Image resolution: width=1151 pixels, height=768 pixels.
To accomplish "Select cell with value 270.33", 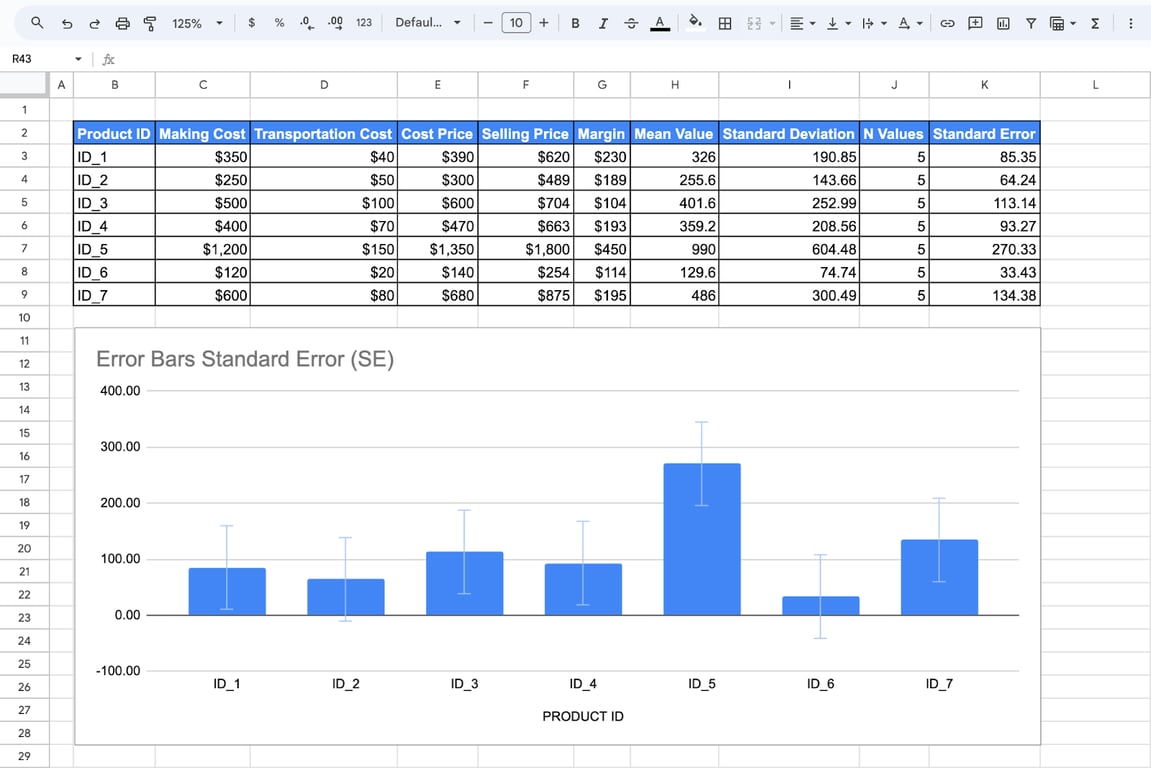I will pyautogui.click(x=984, y=249).
